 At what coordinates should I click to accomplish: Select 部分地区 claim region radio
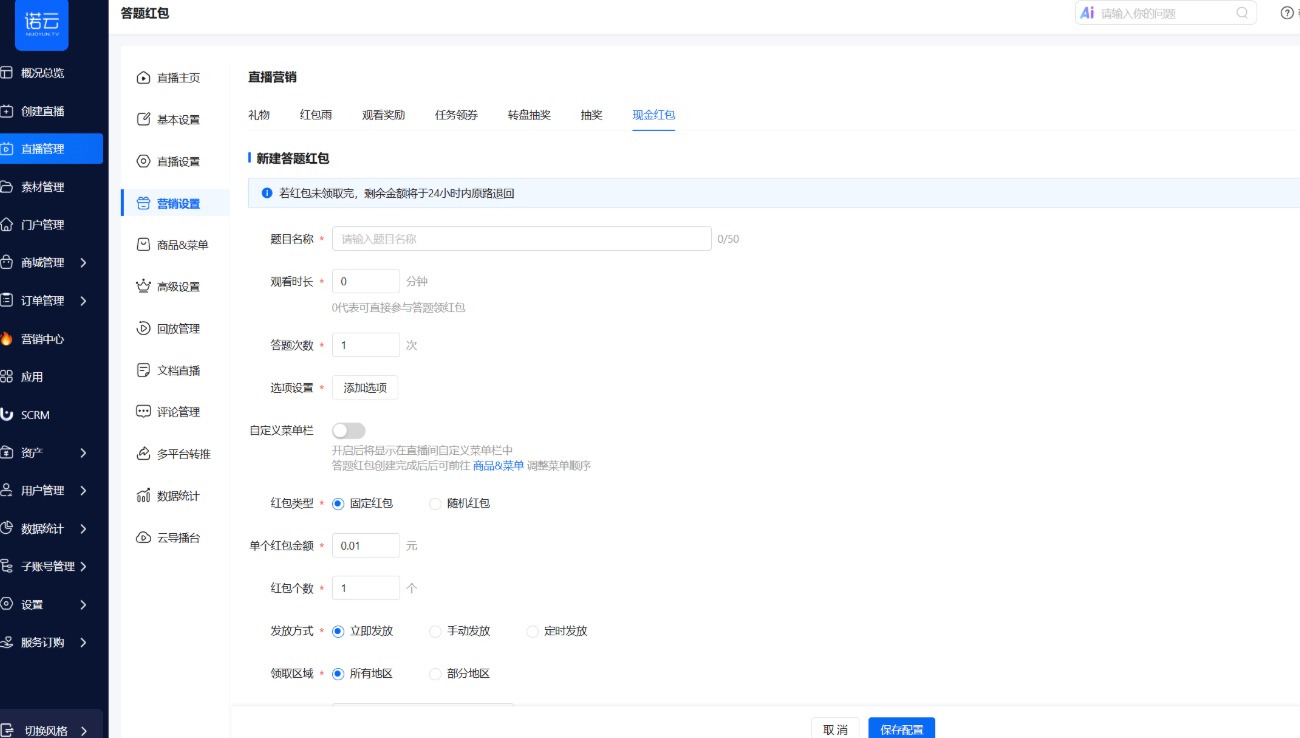(x=435, y=674)
